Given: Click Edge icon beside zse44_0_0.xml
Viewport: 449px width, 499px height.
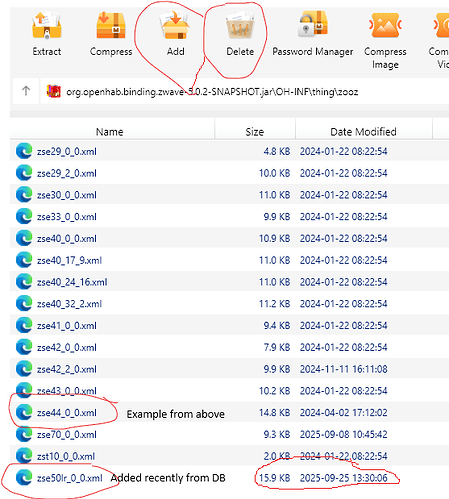Looking at the screenshot, I should [x=24, y=412].
